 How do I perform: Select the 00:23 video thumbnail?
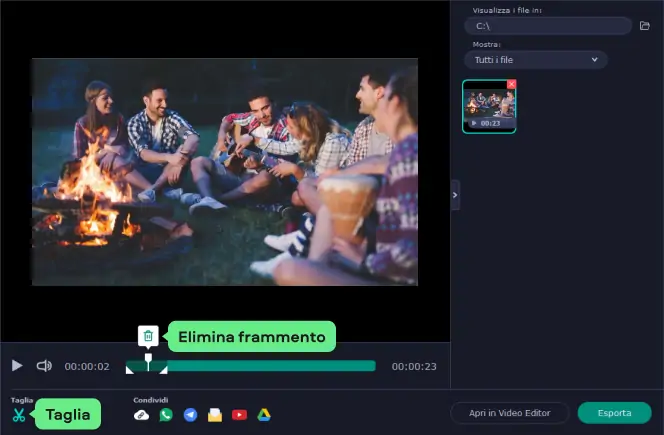coord(489,106)
